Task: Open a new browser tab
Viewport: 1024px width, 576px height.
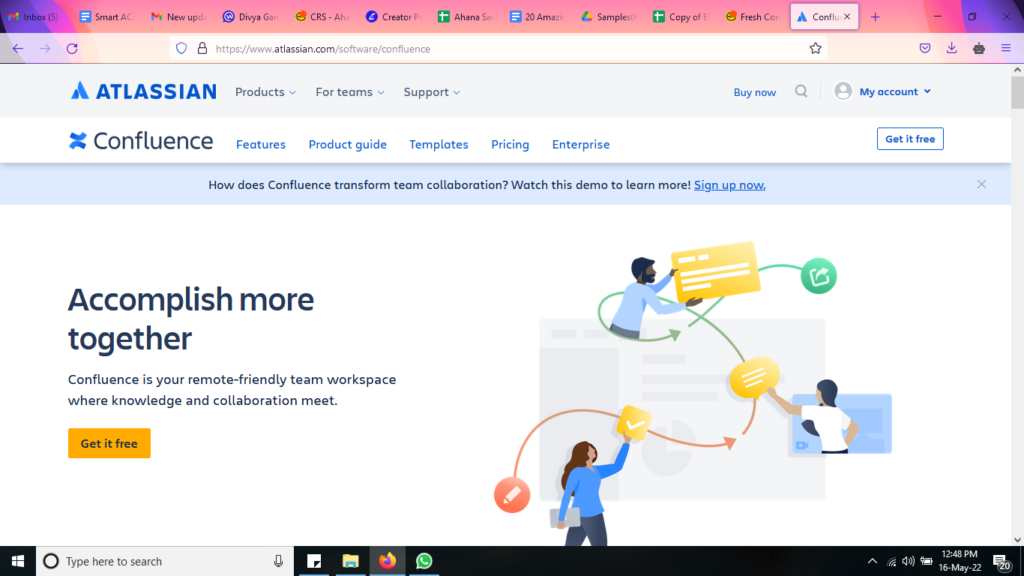Action: [x=875, y=17]
